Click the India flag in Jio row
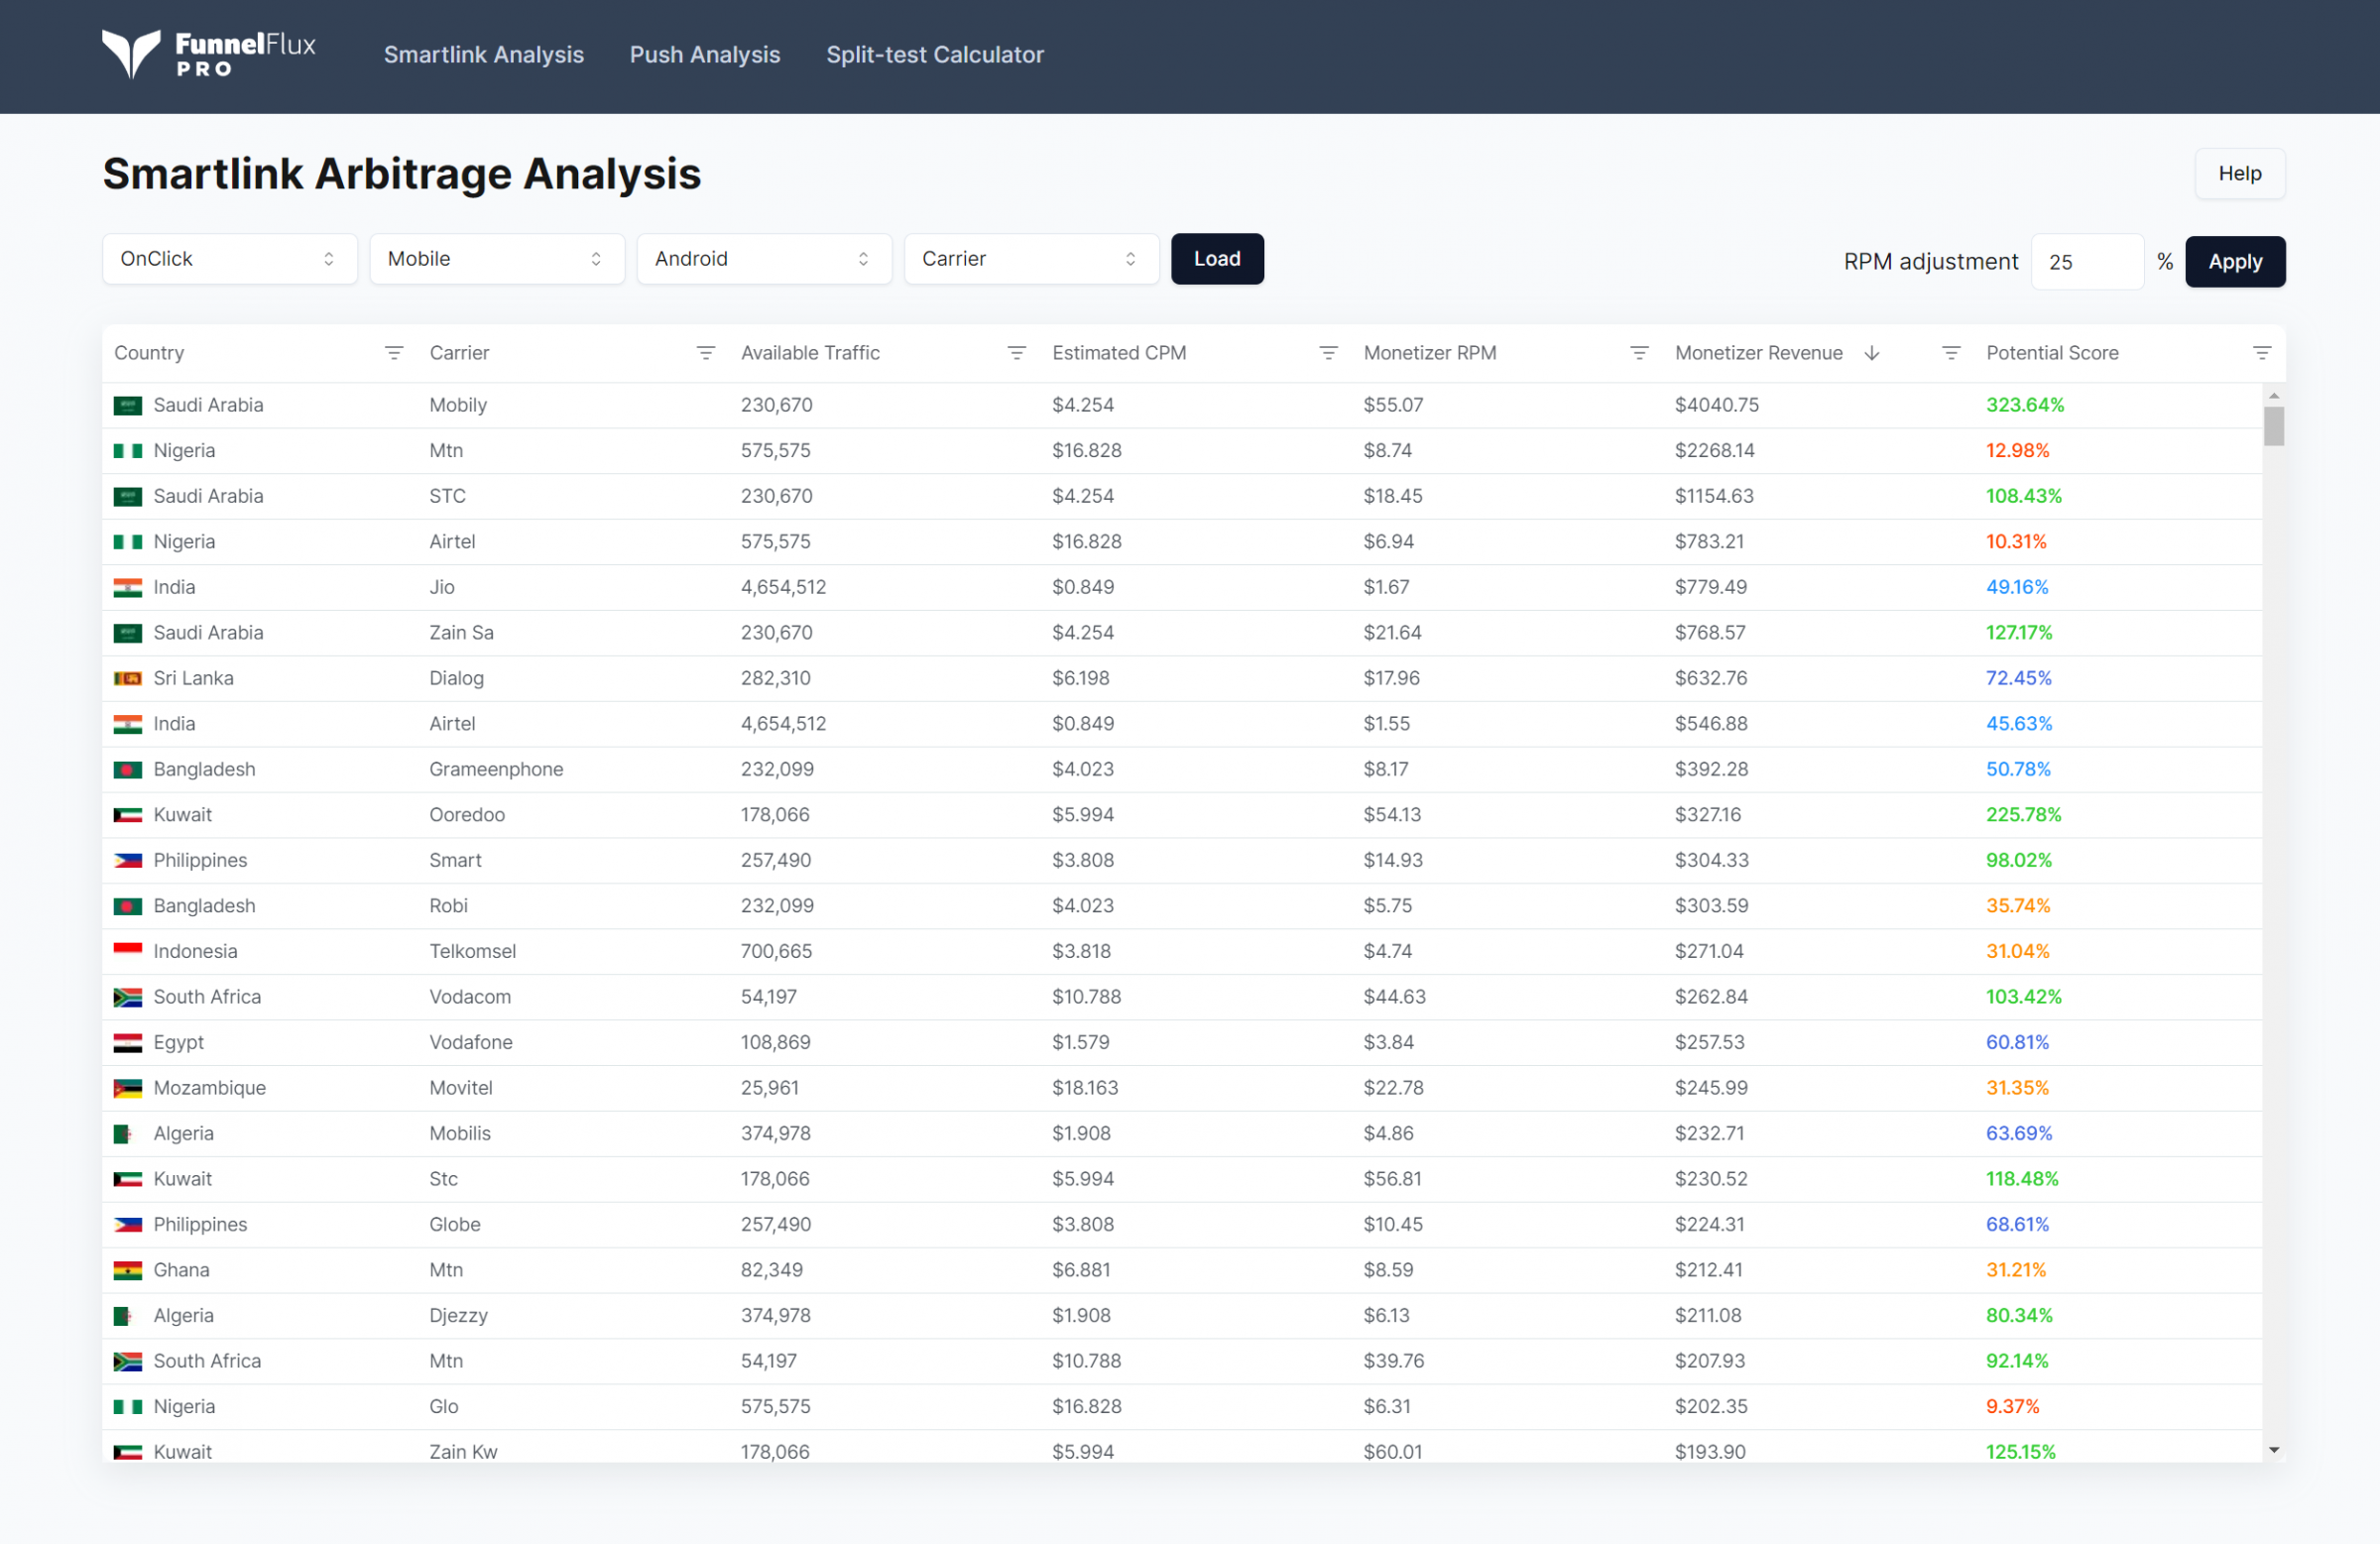Image resolution: width=2380 pixels, height=1544 pixels. [x=127, y=588]
